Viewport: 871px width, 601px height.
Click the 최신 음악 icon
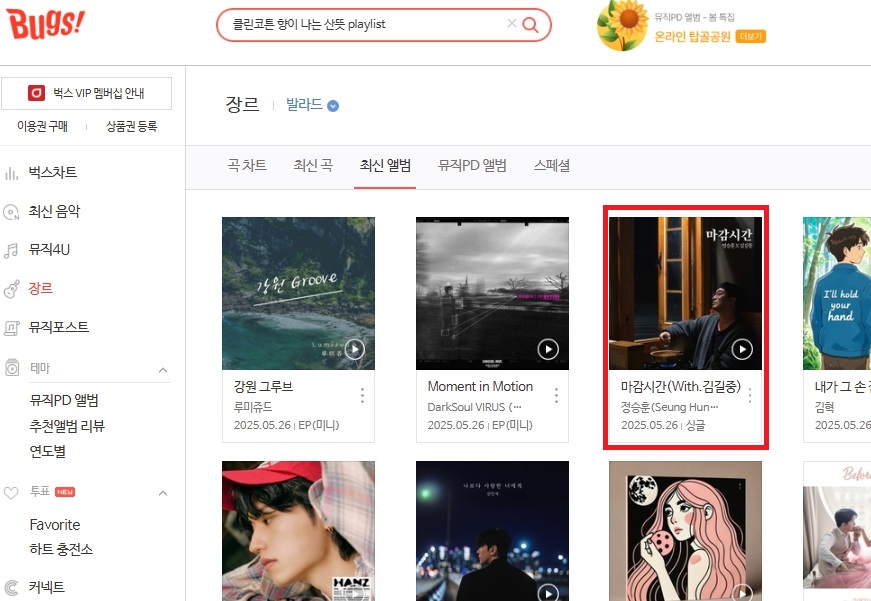[x=11, y=212]
